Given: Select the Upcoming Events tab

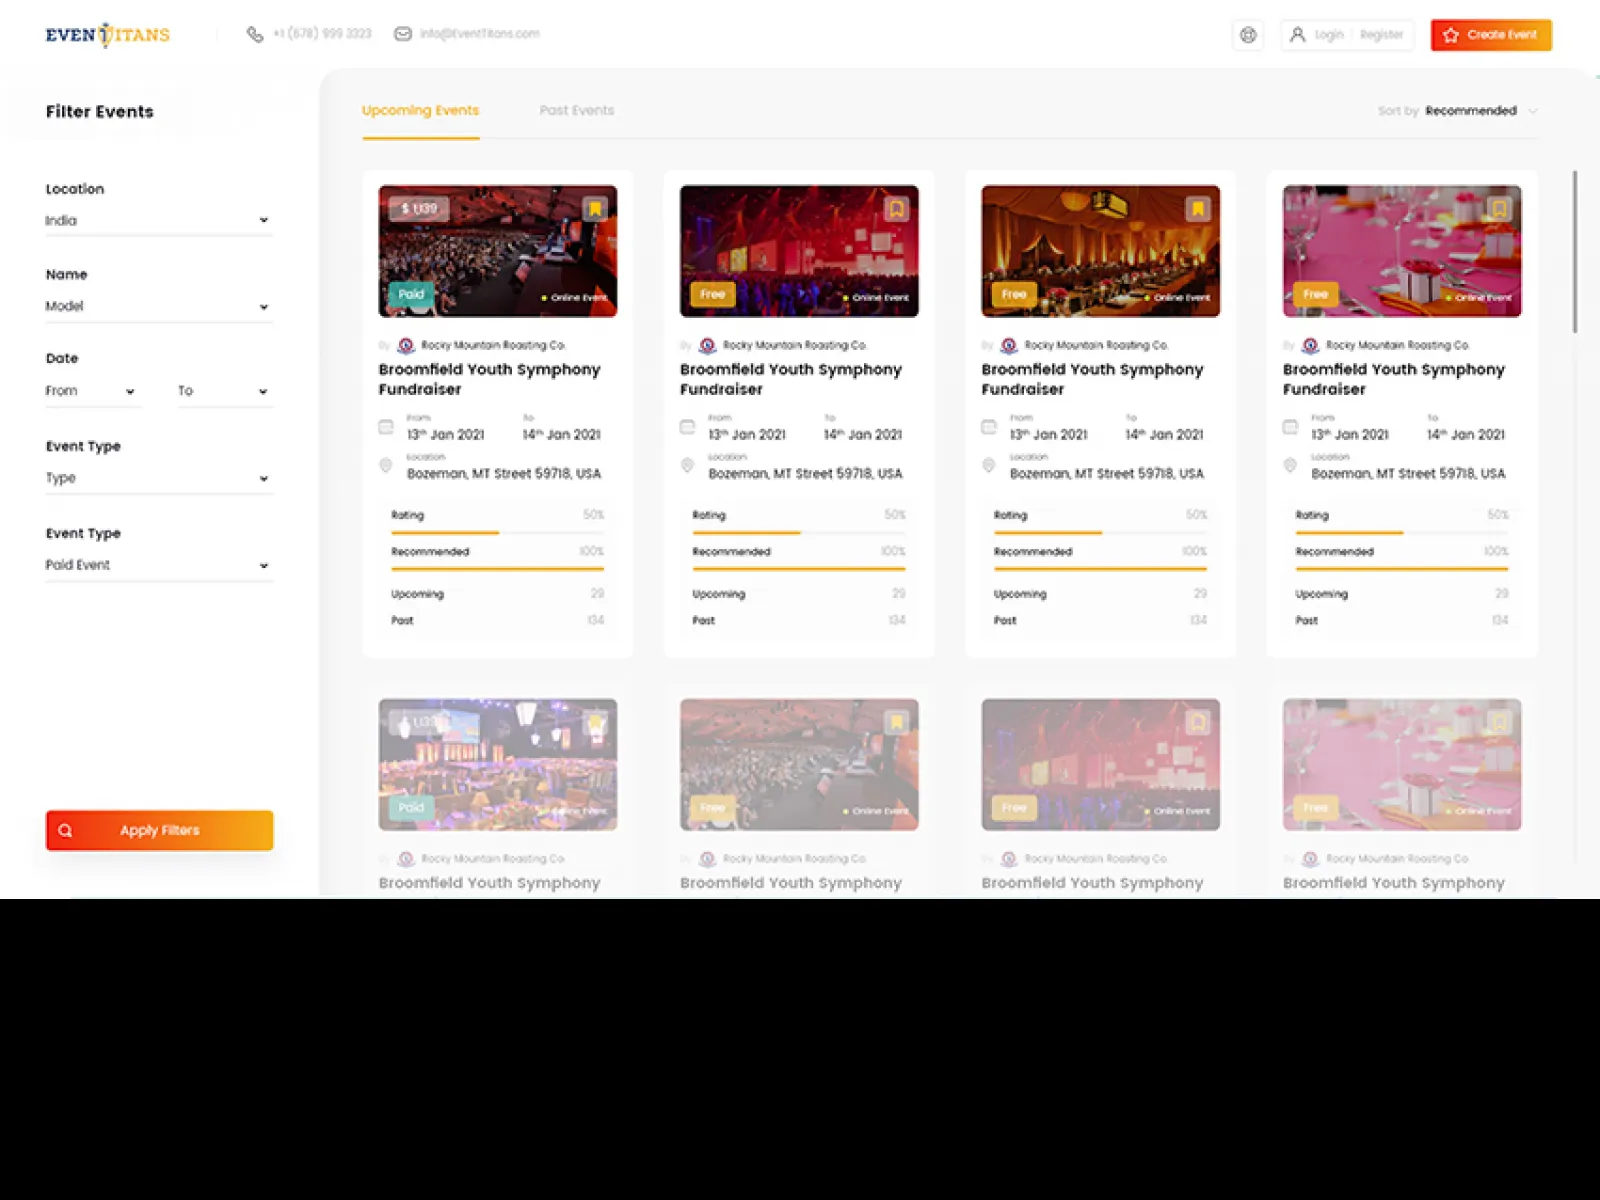Looking at the screenshot, I should point(420,110).
